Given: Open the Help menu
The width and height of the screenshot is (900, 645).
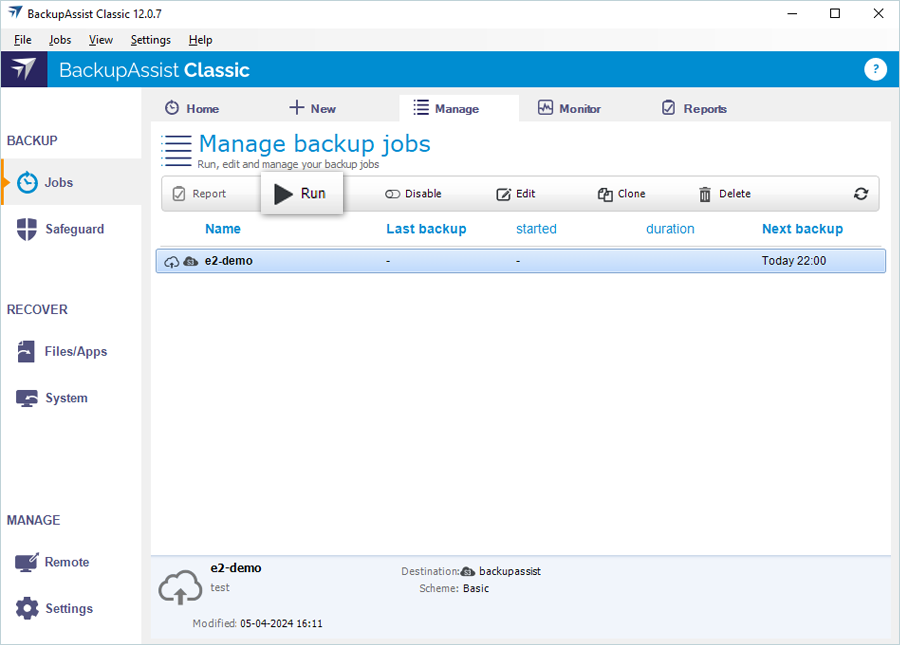Looking at the screenshot, I should (x=200, y=40).
